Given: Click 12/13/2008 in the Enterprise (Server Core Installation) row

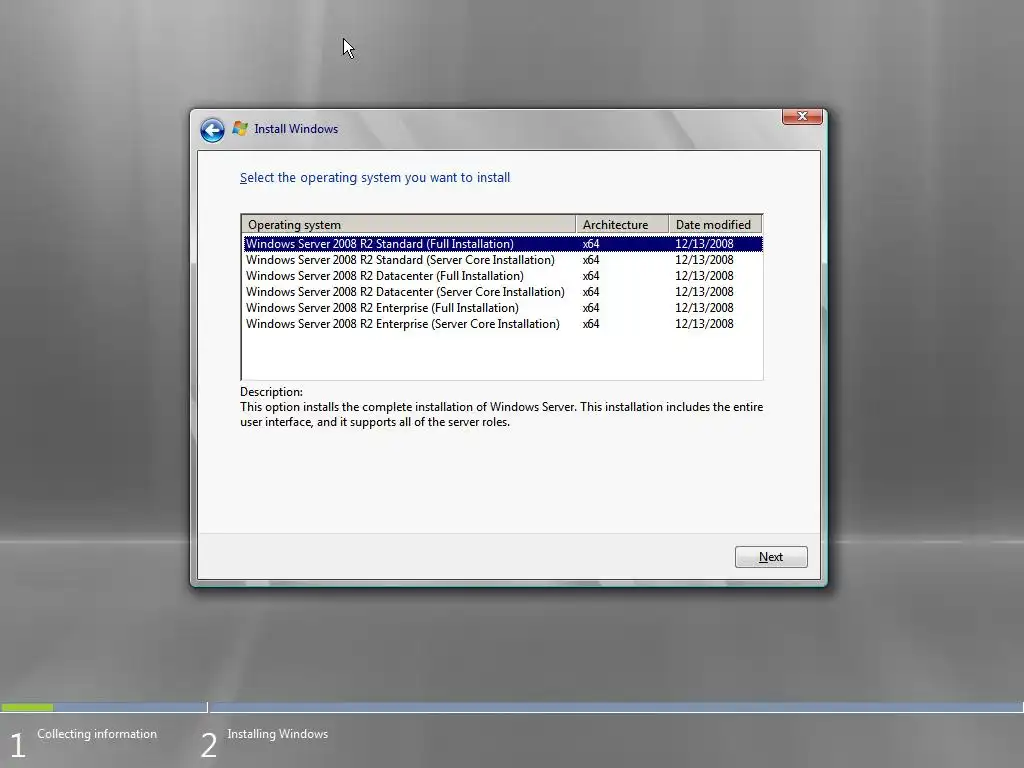Looking at the screenshot, I should pos(704,324).
